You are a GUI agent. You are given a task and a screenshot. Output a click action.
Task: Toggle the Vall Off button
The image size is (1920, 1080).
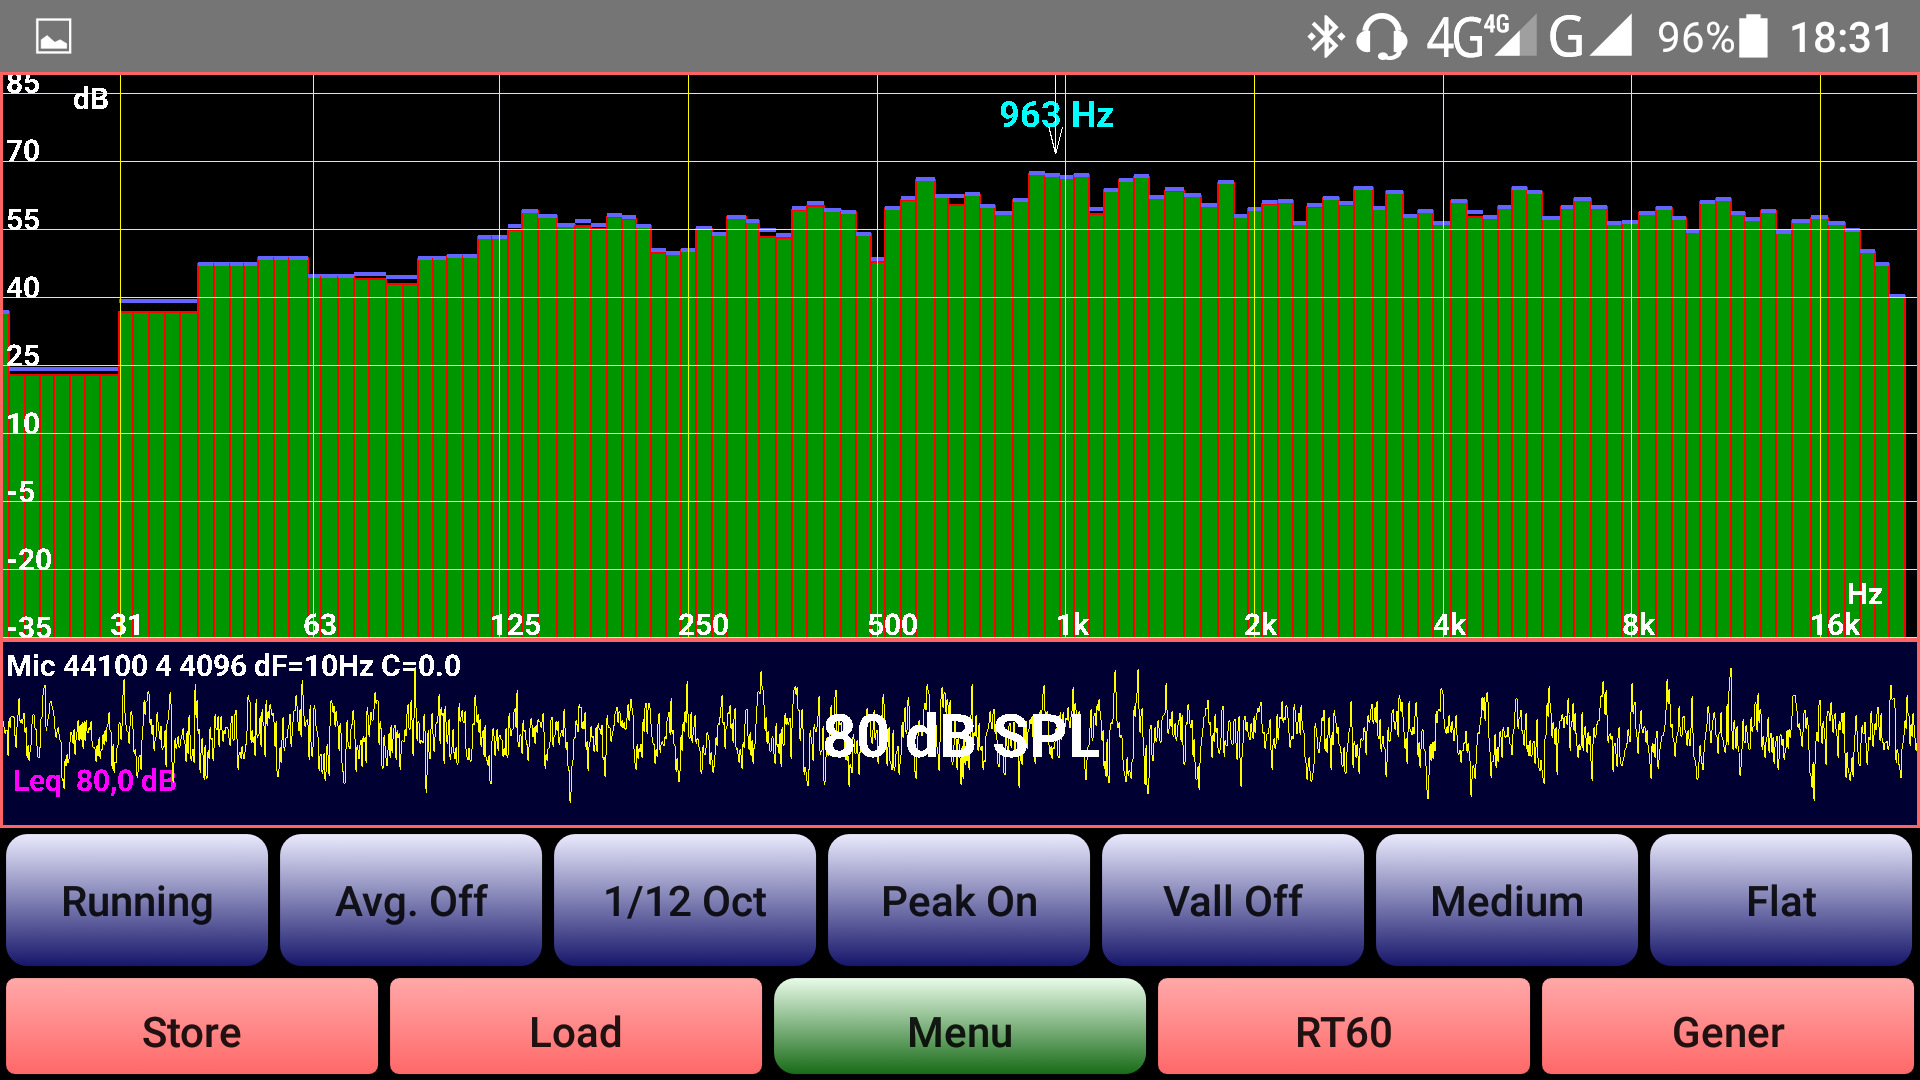pos(1233,900)
